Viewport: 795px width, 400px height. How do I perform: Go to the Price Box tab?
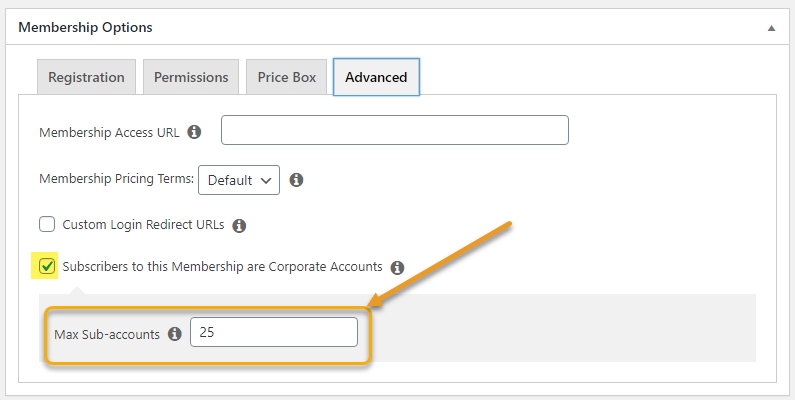(286, 77)
